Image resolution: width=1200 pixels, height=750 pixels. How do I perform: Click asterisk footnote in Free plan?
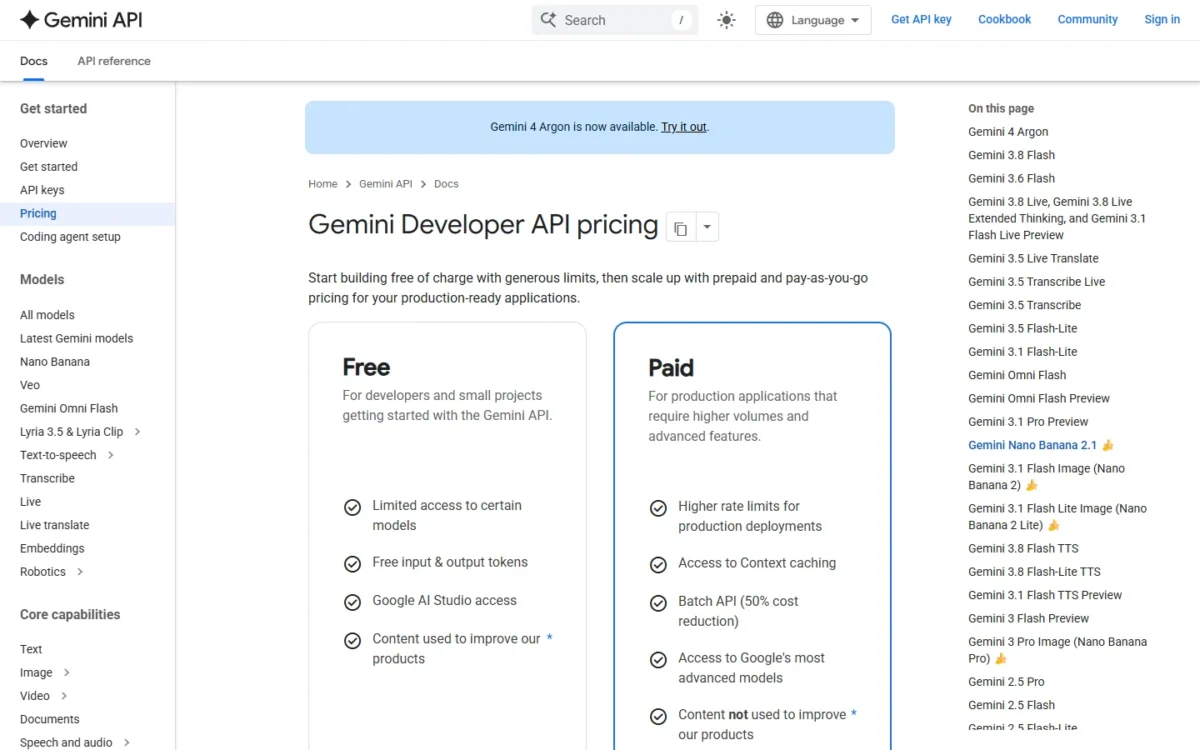[x=549, y=638]
